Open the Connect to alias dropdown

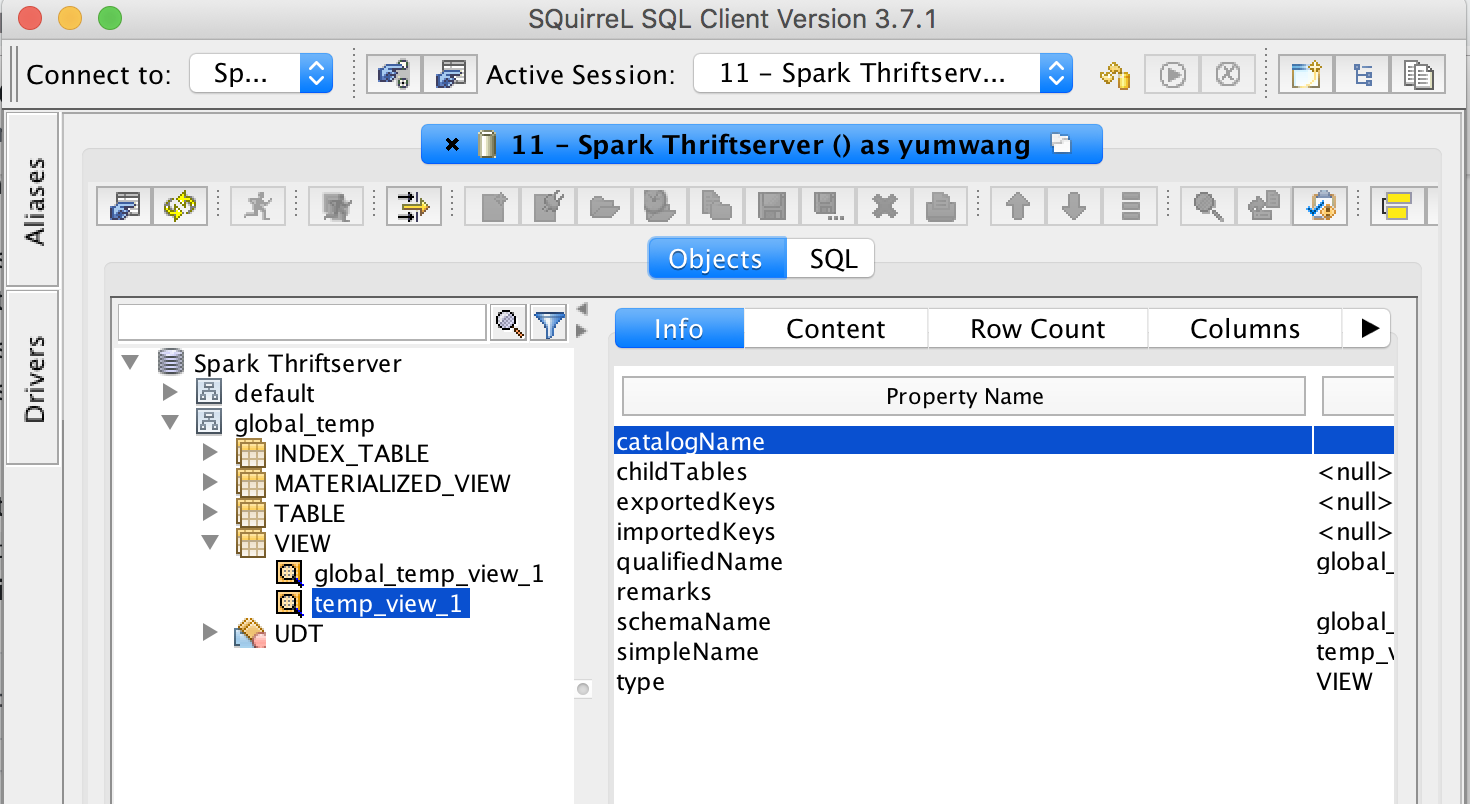[x=260, y=74]
